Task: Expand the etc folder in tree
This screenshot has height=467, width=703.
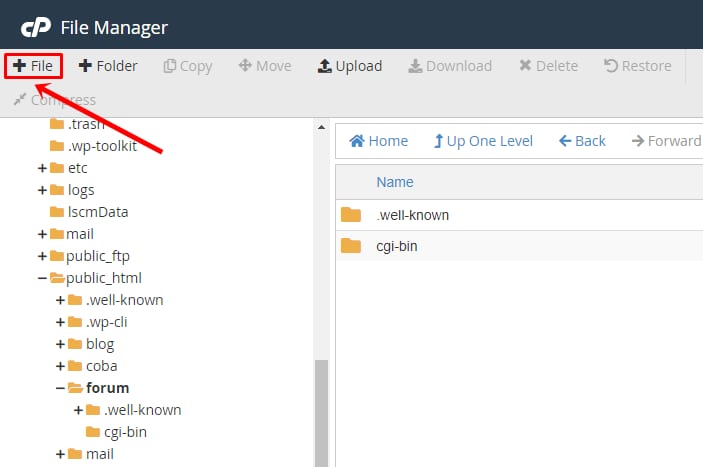Action: [42, 168]
